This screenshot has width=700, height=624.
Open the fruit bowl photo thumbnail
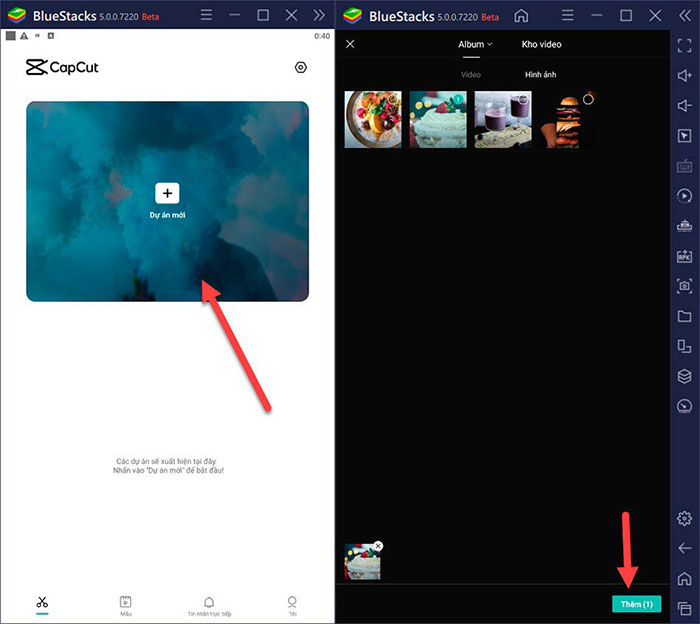(373, 119)
